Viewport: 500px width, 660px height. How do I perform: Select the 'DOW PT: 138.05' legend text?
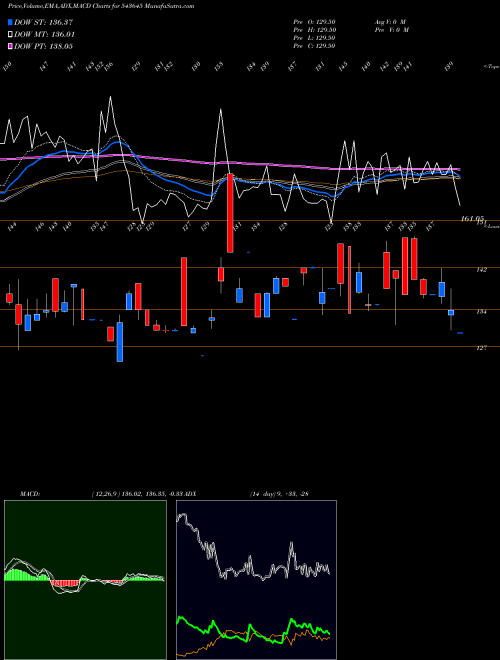(x=43, y=46)
